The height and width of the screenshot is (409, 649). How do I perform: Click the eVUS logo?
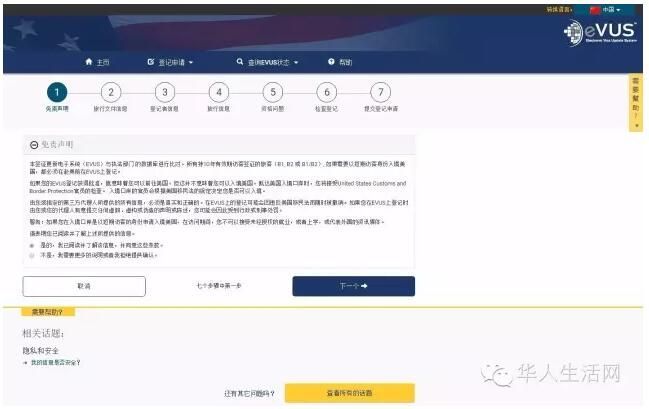pyautogui.click(x=600, y=32)
